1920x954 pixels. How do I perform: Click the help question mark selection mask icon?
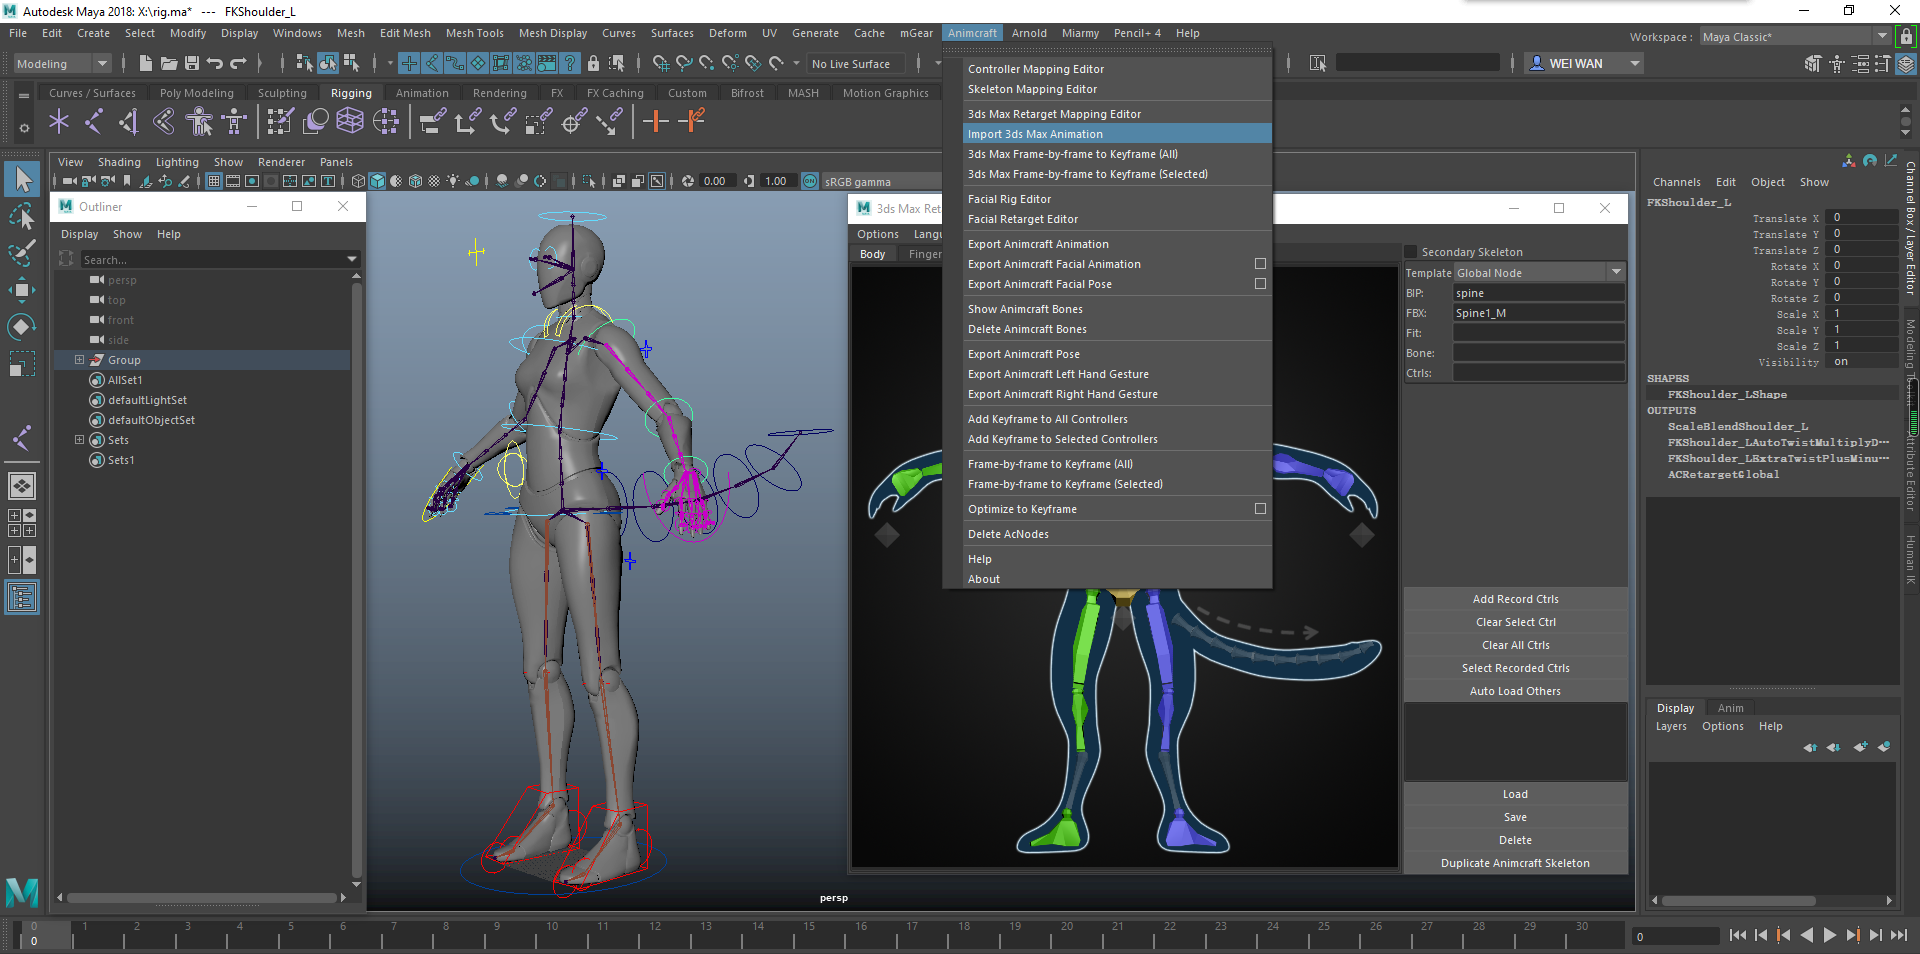(x=570, y=63)
